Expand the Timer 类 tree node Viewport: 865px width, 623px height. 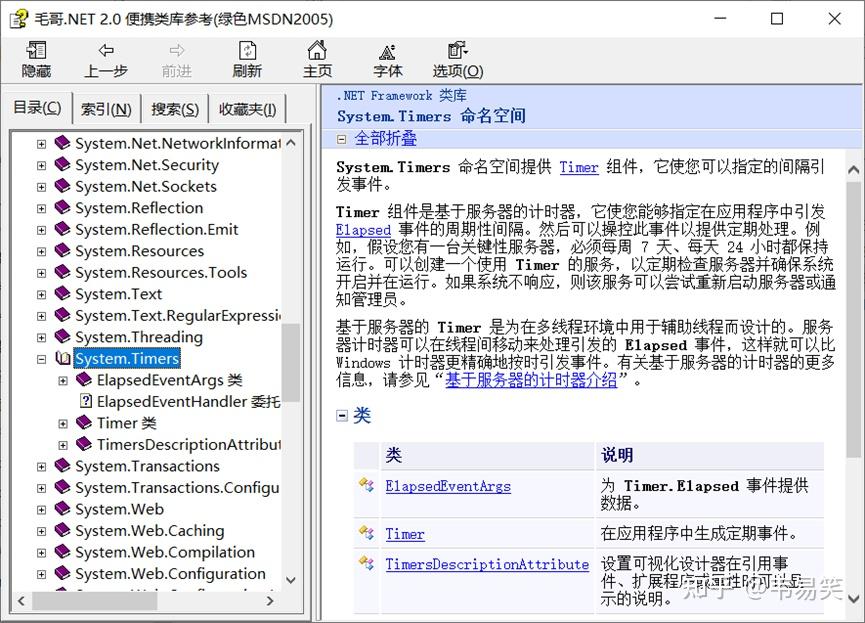tap(63, 423)
